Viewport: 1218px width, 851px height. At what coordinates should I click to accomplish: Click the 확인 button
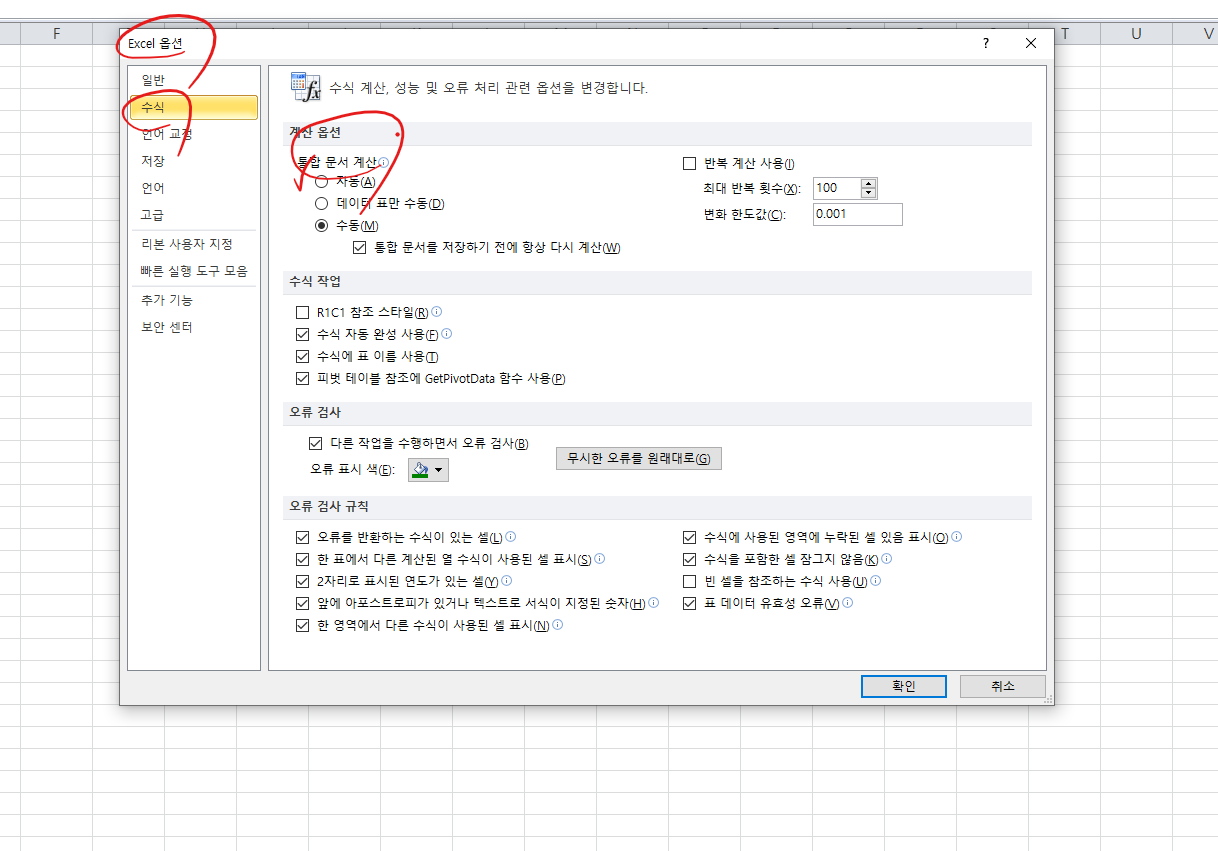(903, 686)
